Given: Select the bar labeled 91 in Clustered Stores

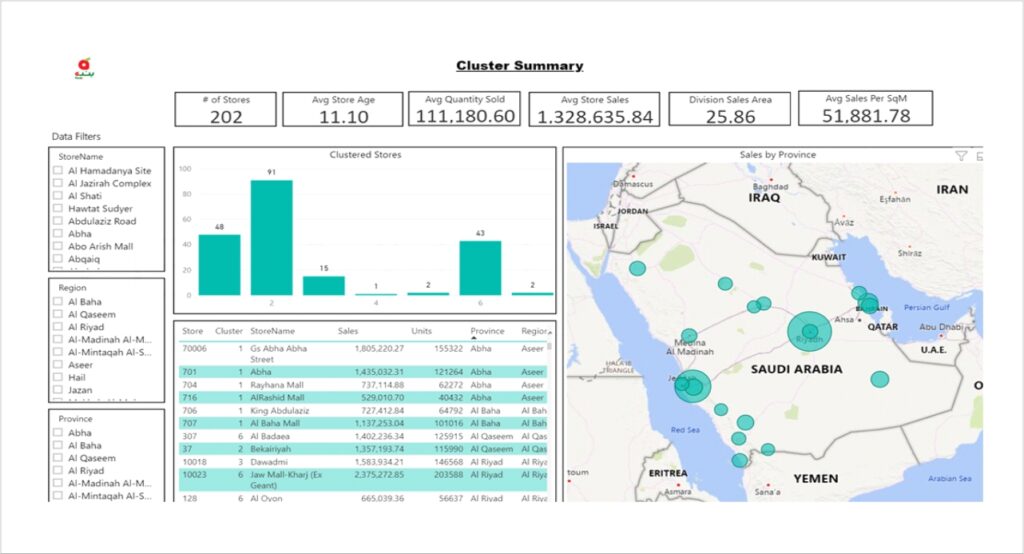Looking at the screenshot, I should pyautogui.click(x=271, y=237).
